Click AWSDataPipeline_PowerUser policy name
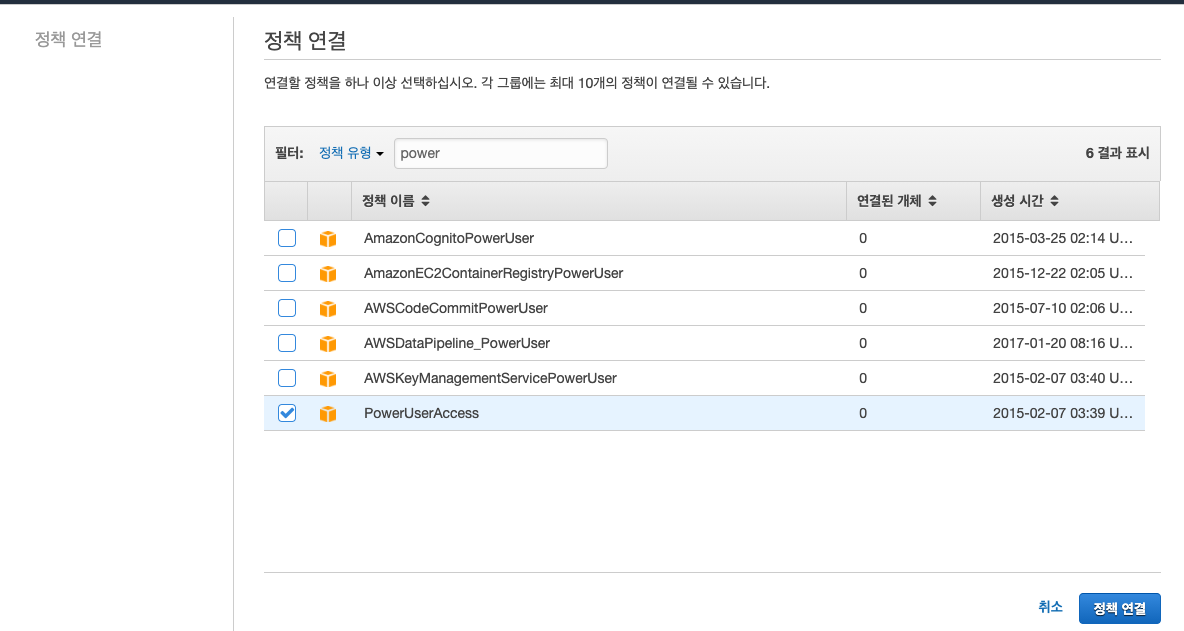 (x=457, y=343)
